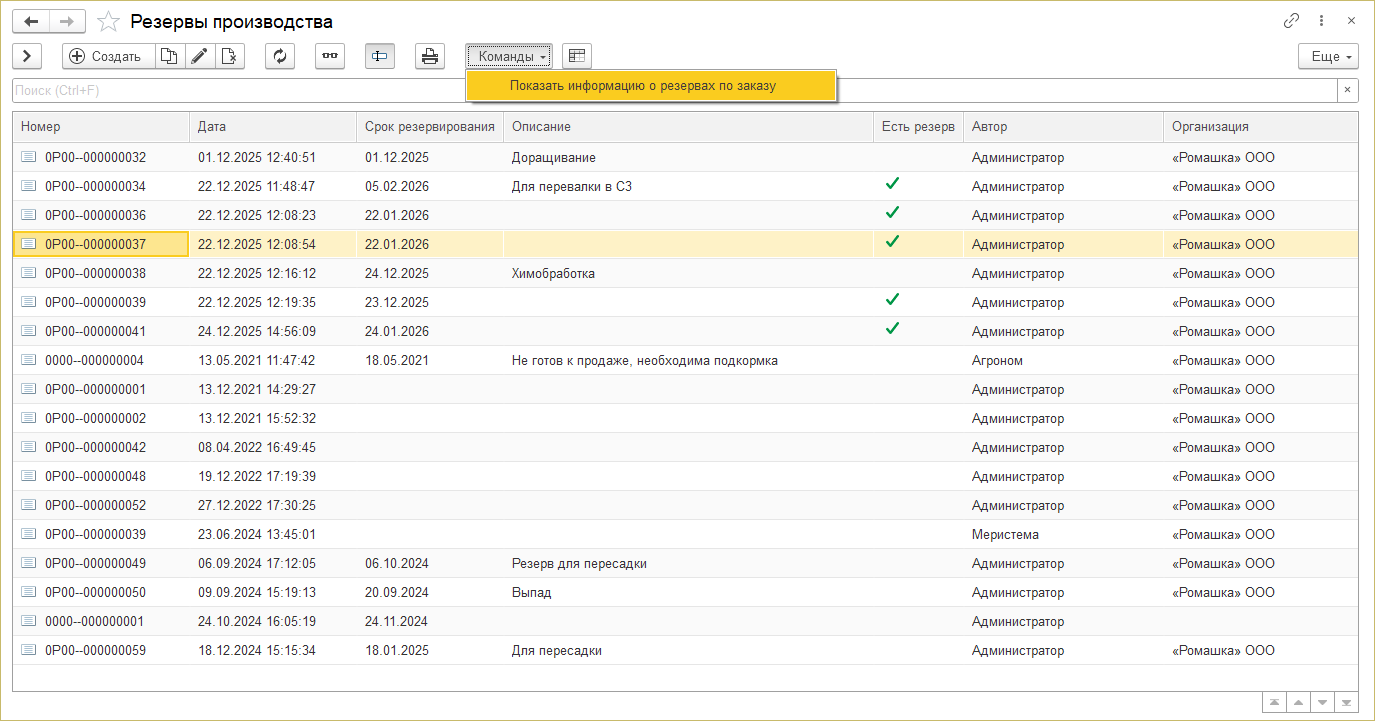Screen dimensions: 1375x721
Task: Click the printer icon in toolbar
Action: 430,56
